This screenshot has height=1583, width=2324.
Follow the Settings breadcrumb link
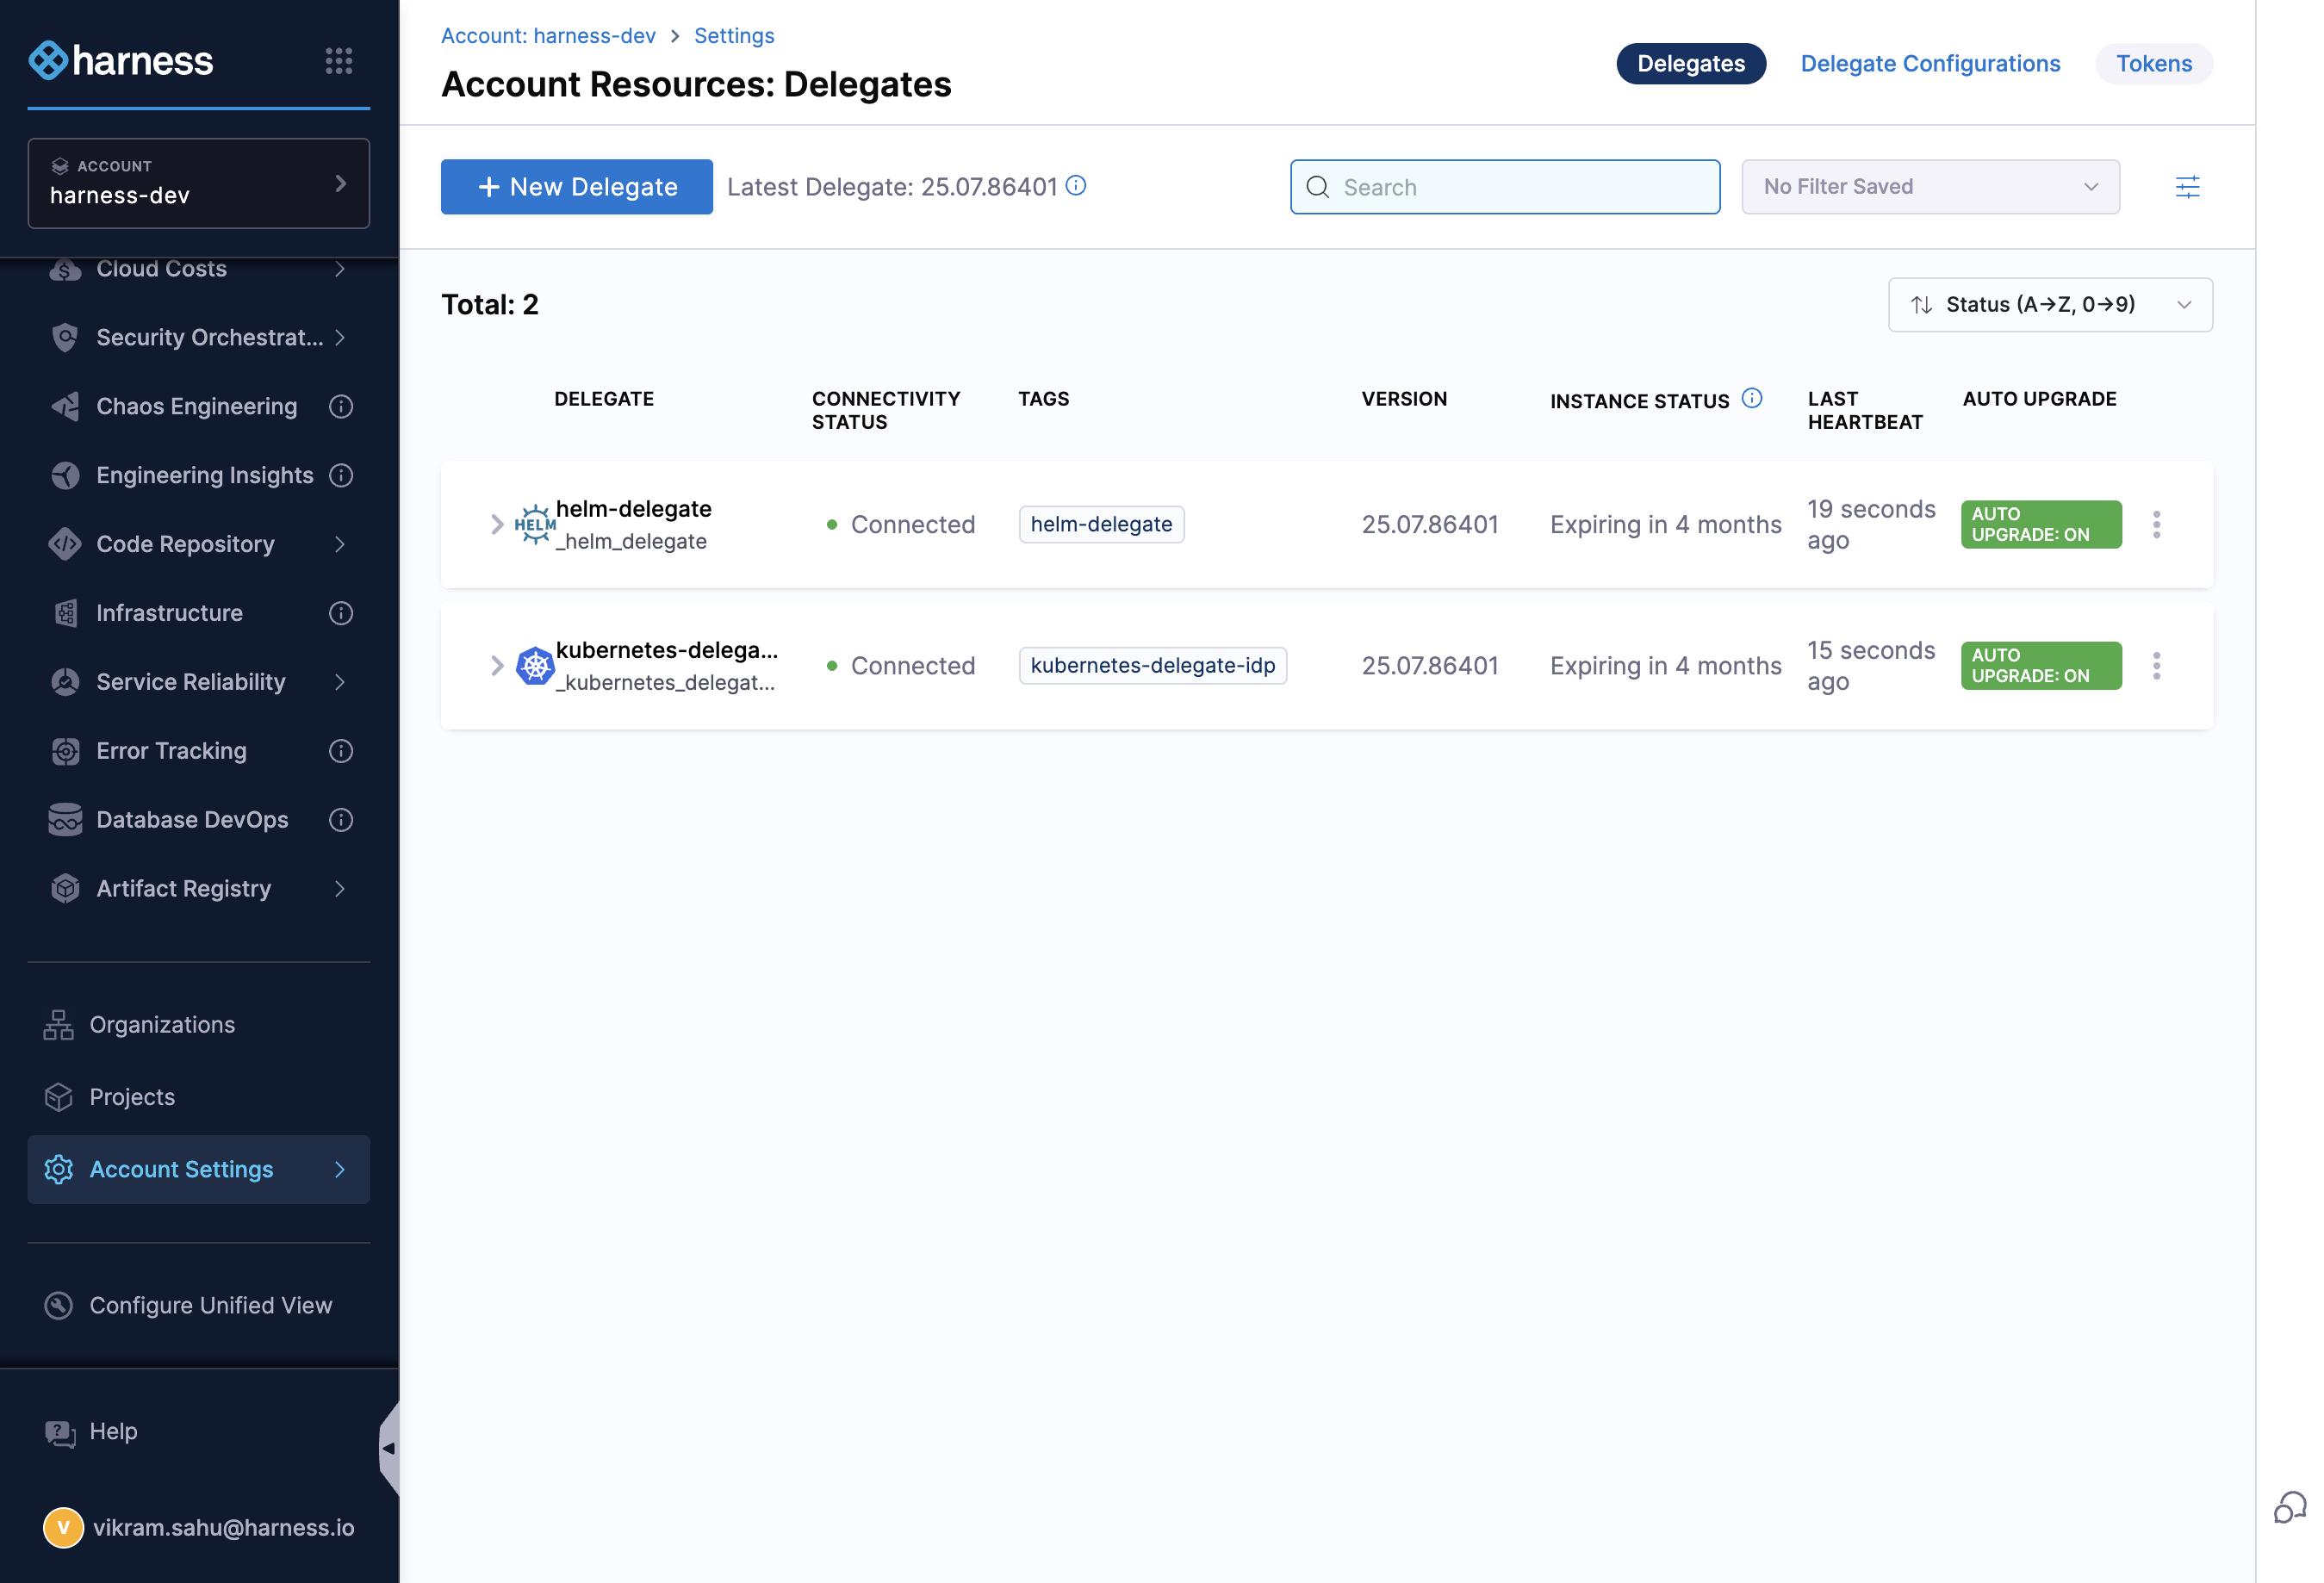[734, 36]
